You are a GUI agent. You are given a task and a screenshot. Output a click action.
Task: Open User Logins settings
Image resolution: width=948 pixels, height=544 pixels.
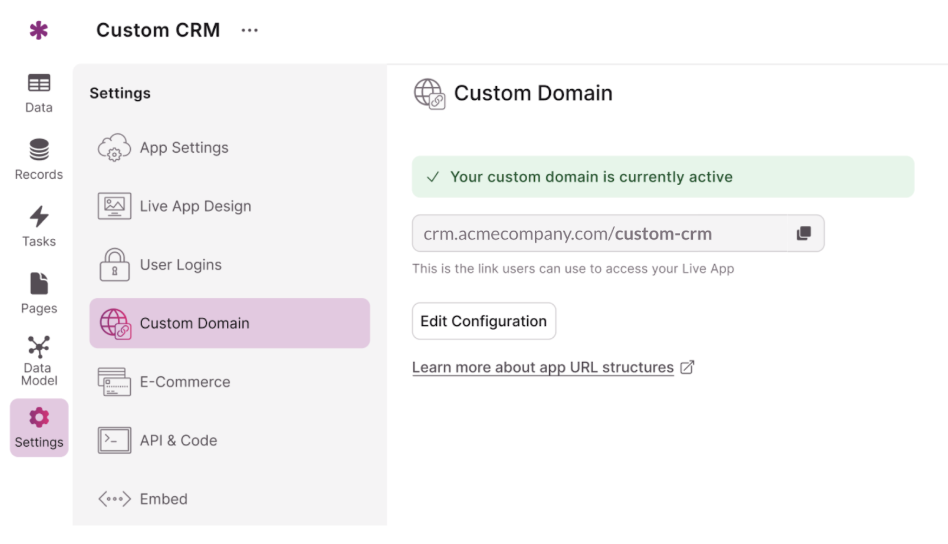[180, 265]
